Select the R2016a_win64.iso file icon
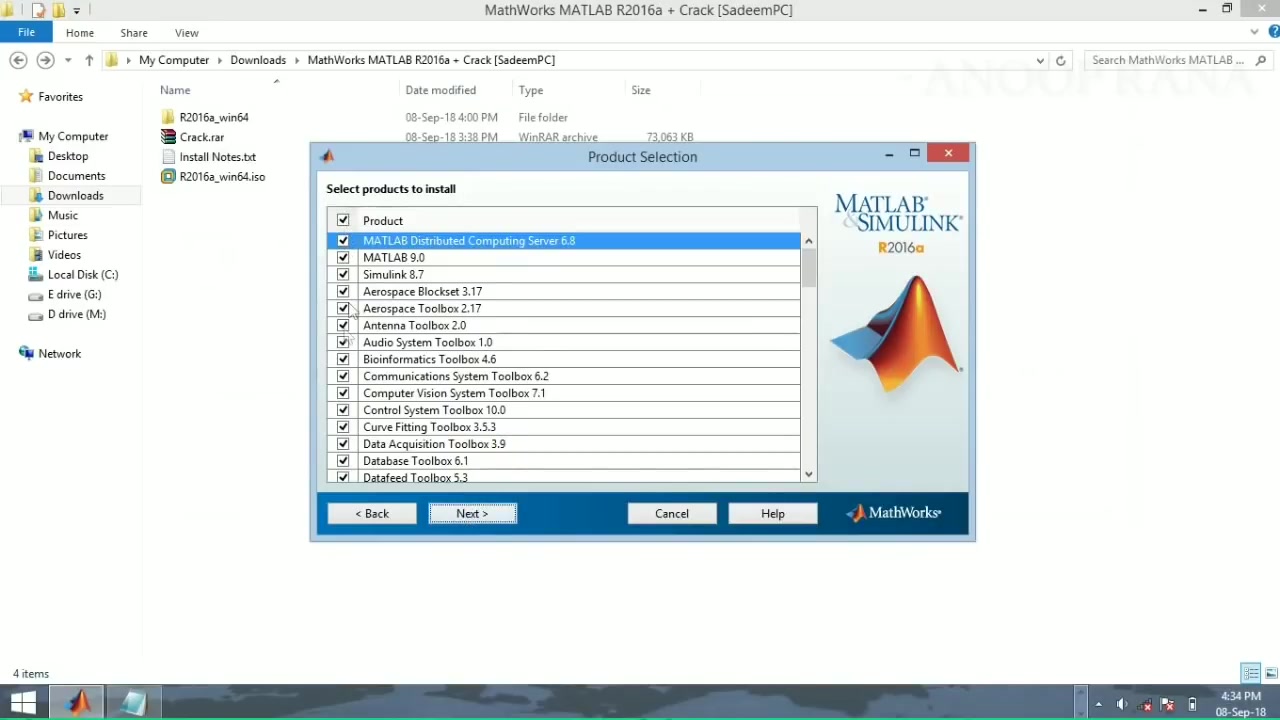The height and width of the screenshot is (720, 1280). click(168, 176)
